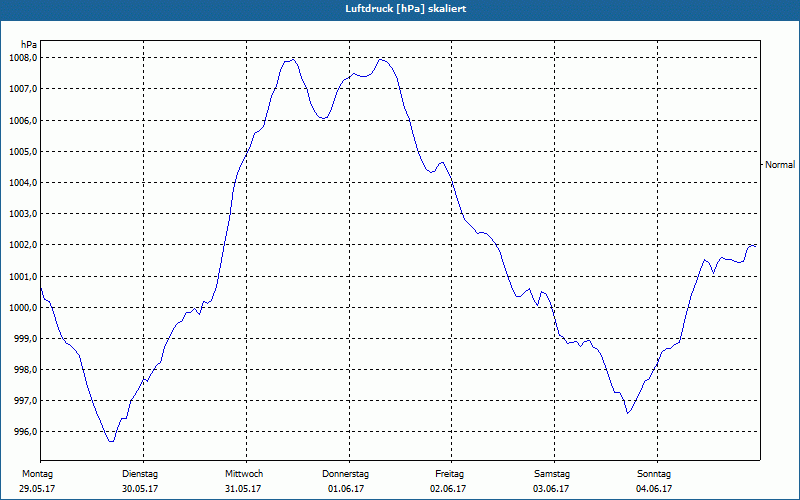Click the '31.05.17' date label
The width and height of the screenshot is (800, 500).
[243, 489]
